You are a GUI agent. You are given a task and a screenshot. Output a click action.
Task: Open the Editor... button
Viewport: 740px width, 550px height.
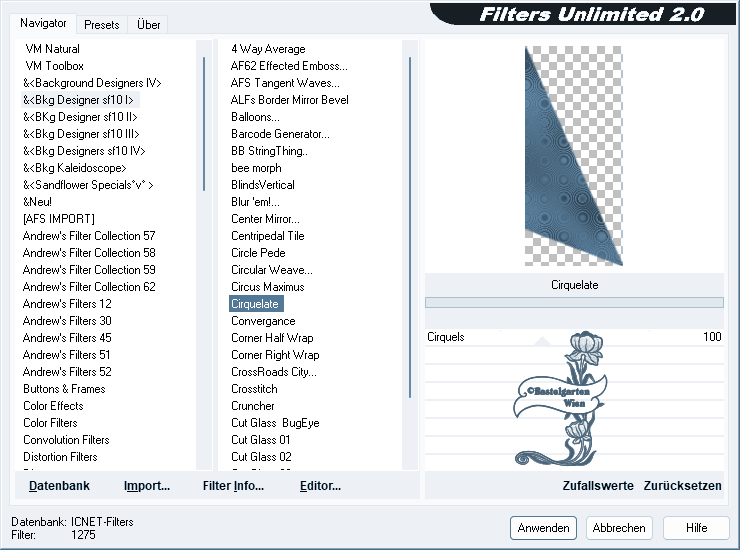pos(320,486)
